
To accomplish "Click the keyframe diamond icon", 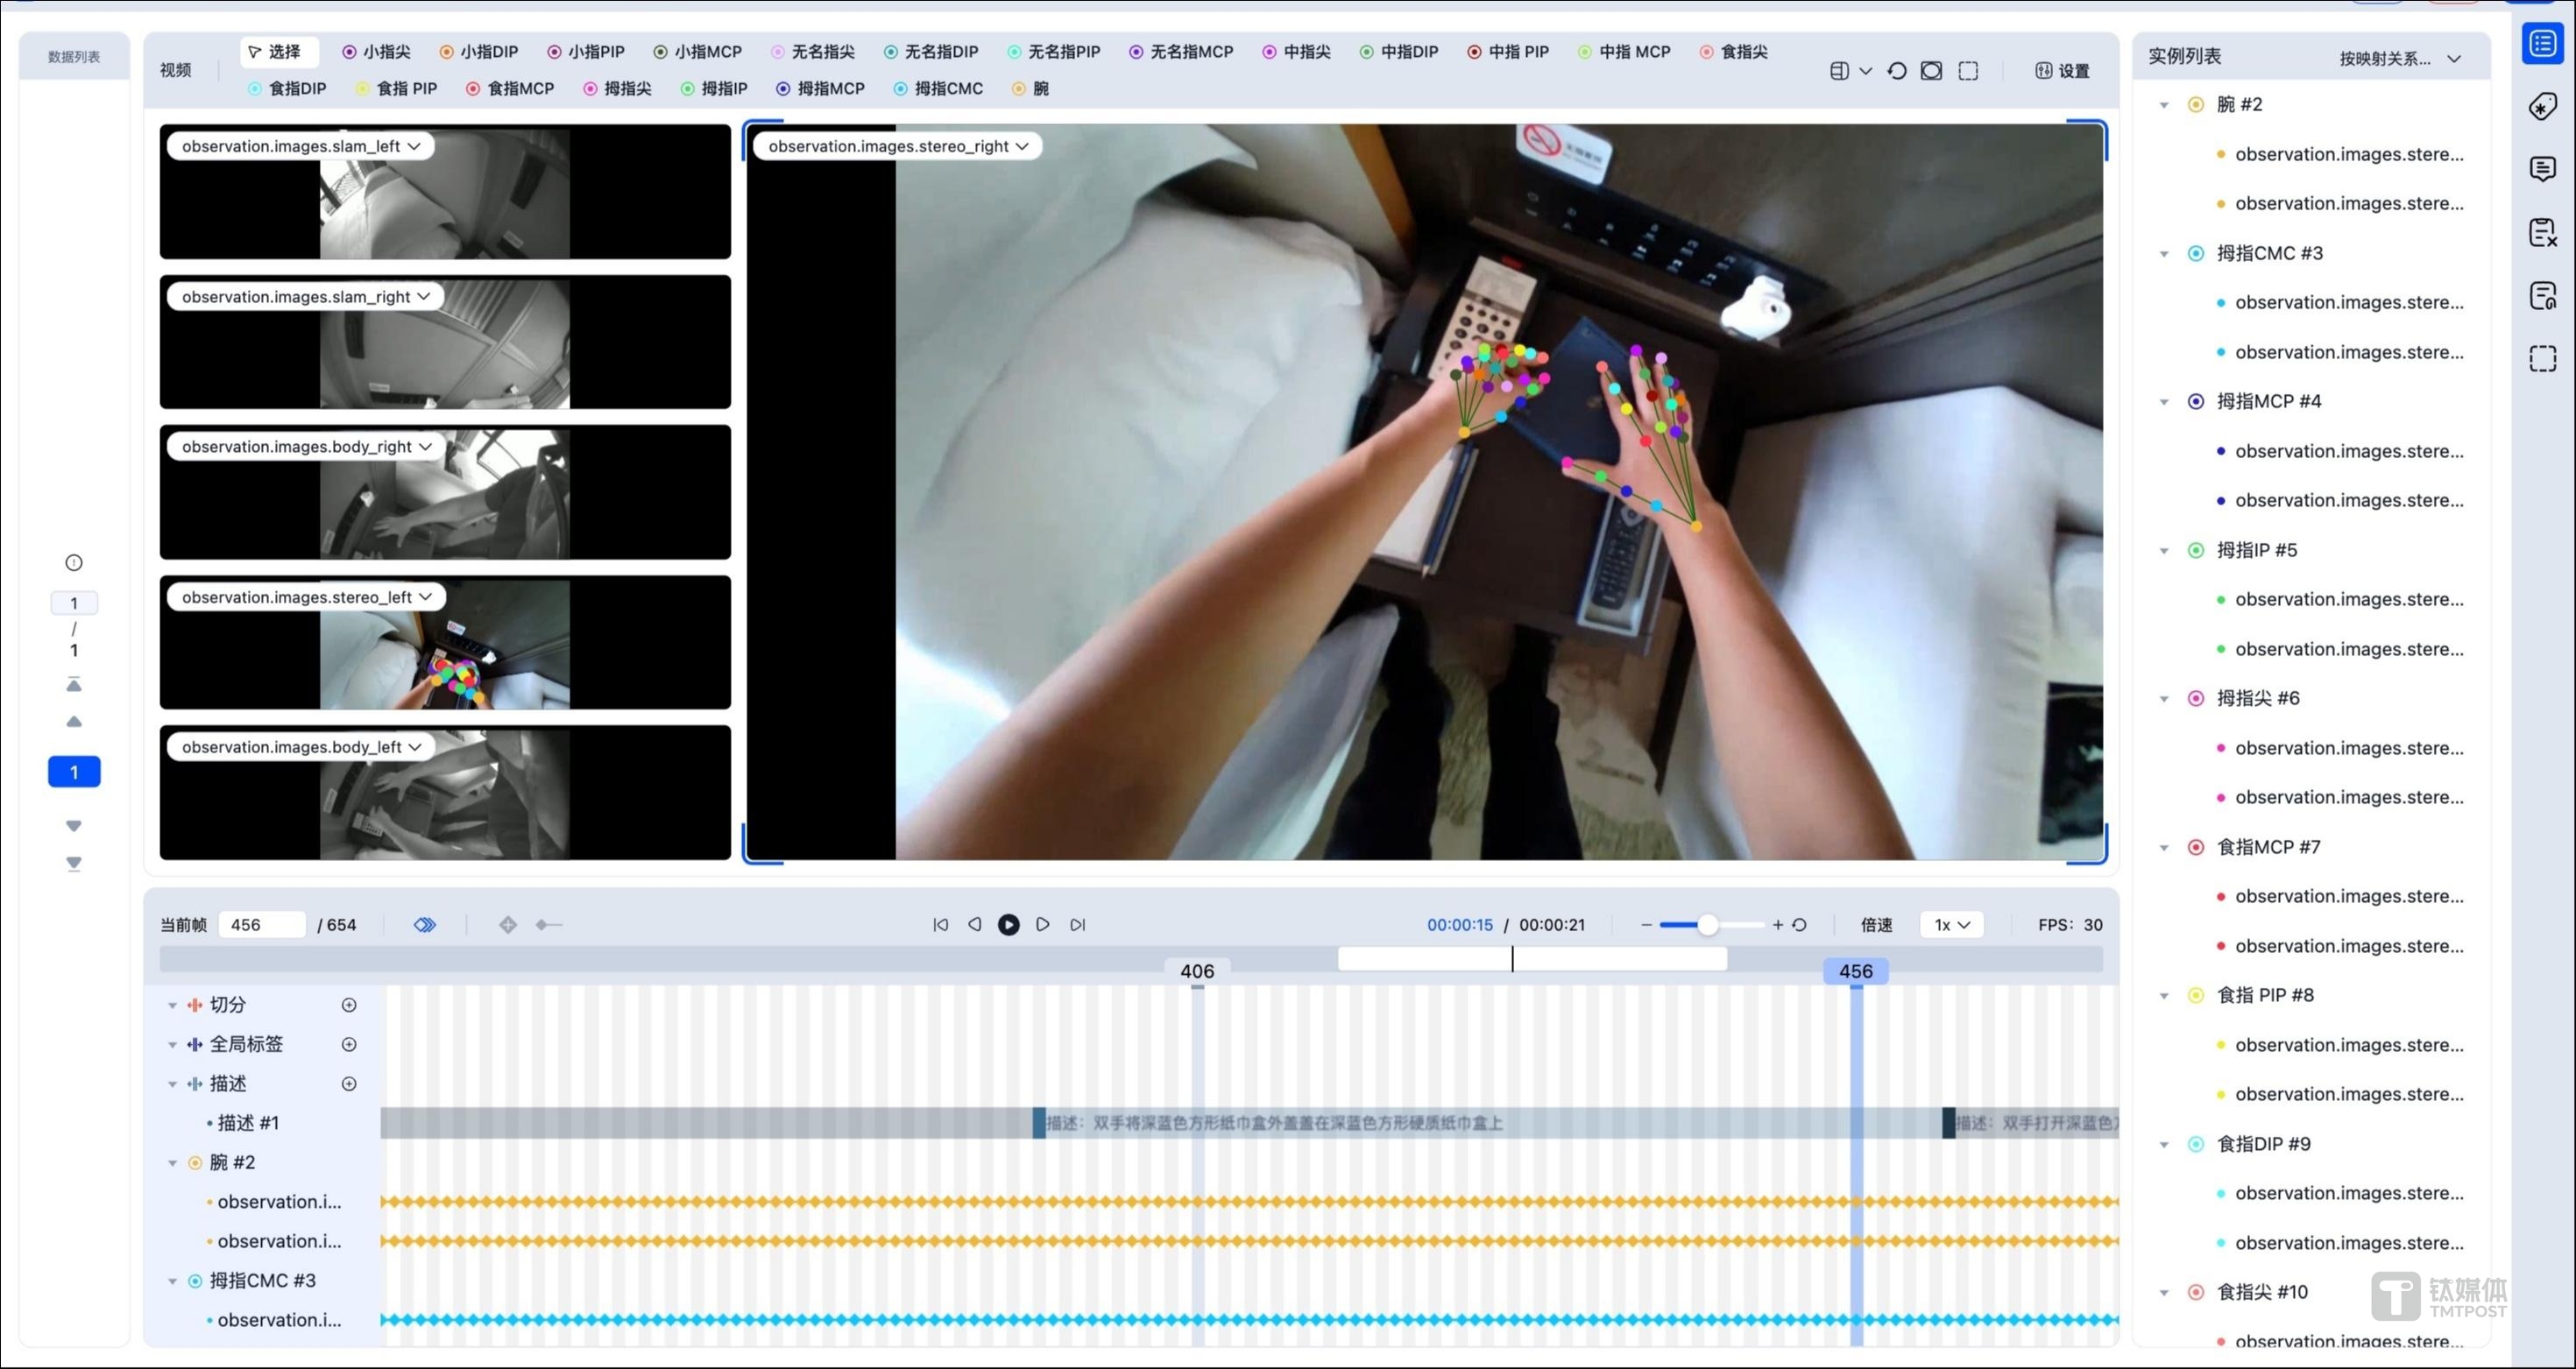I will [x=508, y=925].
